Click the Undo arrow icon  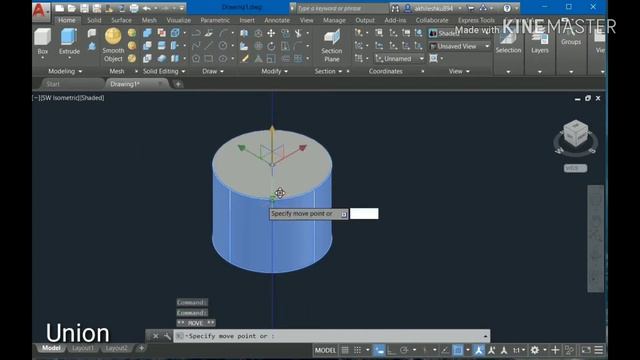(x=147, y=8)
